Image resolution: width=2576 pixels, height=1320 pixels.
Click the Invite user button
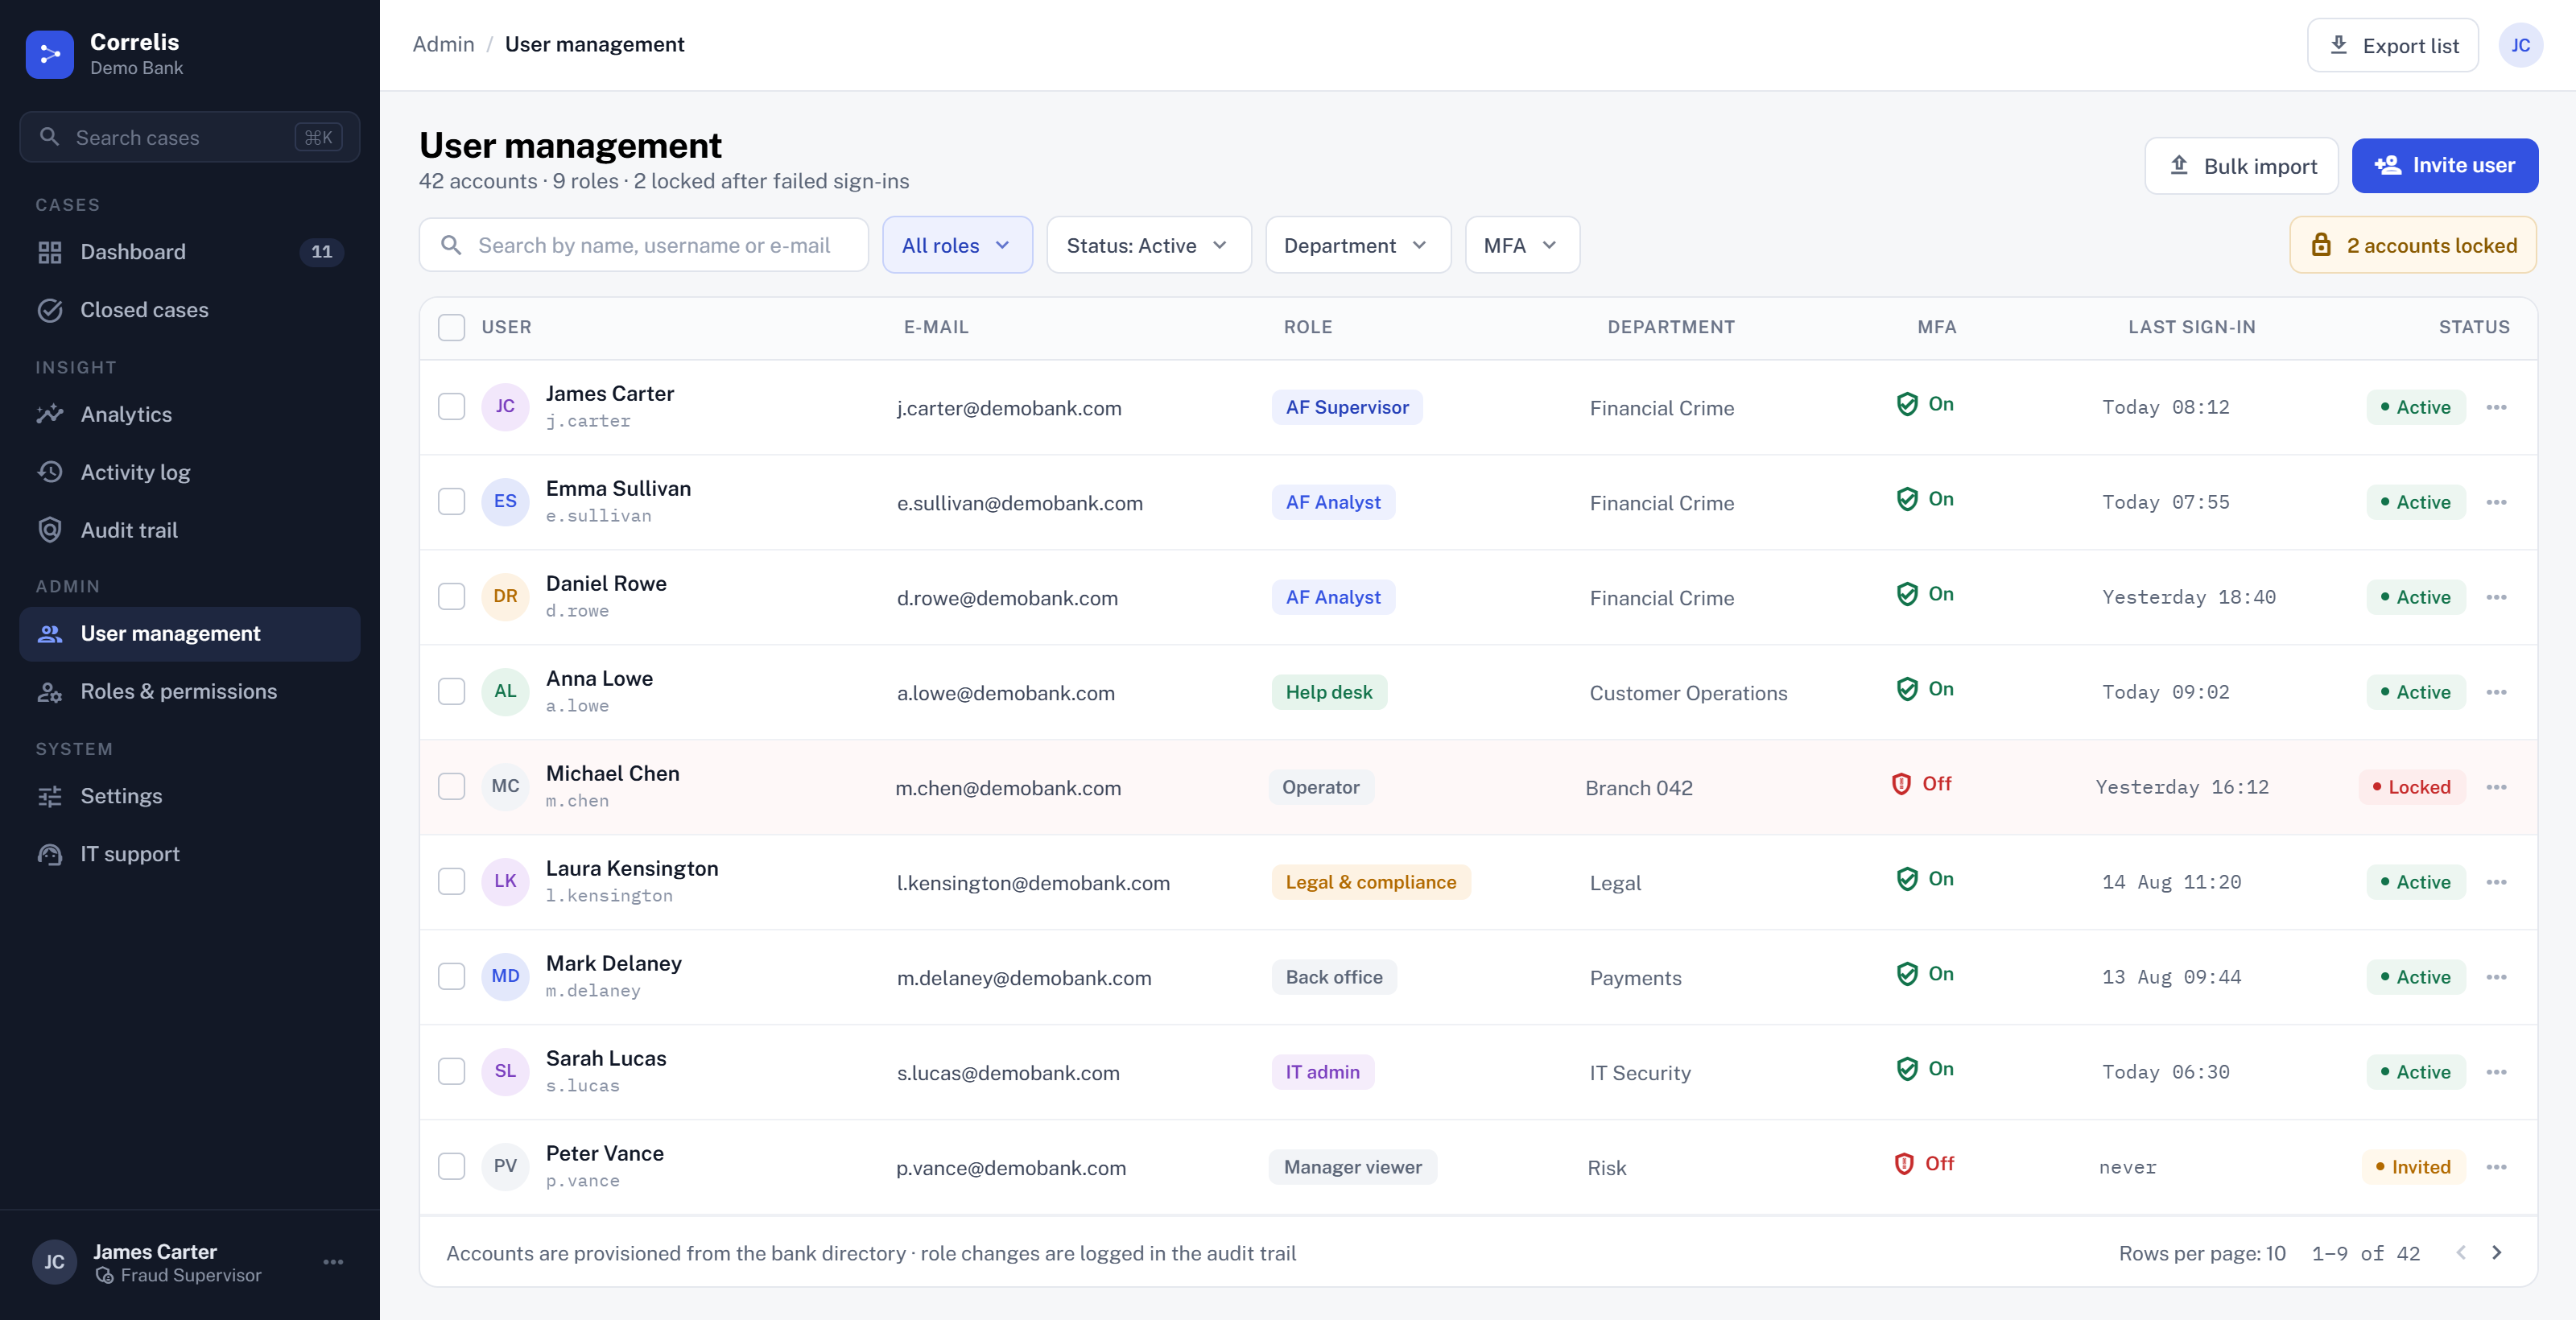click(x=2444, y=166)
